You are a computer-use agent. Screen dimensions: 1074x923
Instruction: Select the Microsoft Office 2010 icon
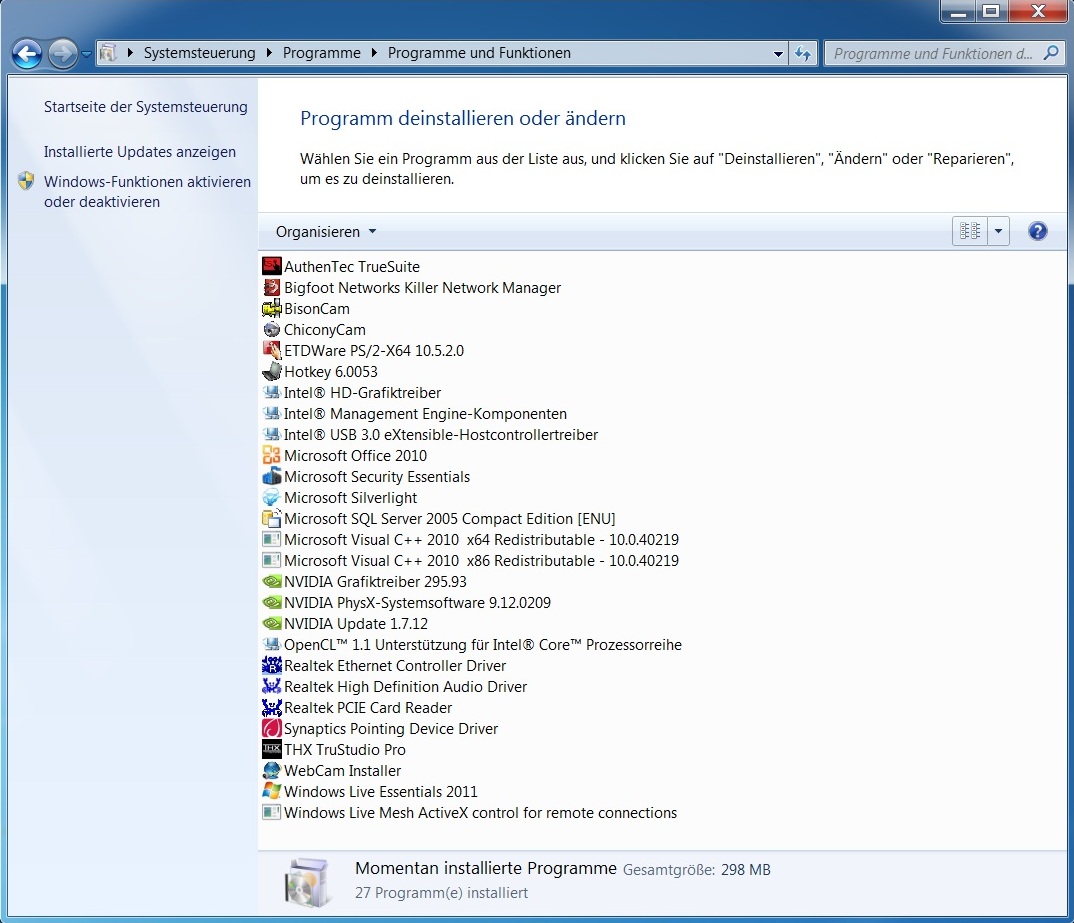point(272,455)
